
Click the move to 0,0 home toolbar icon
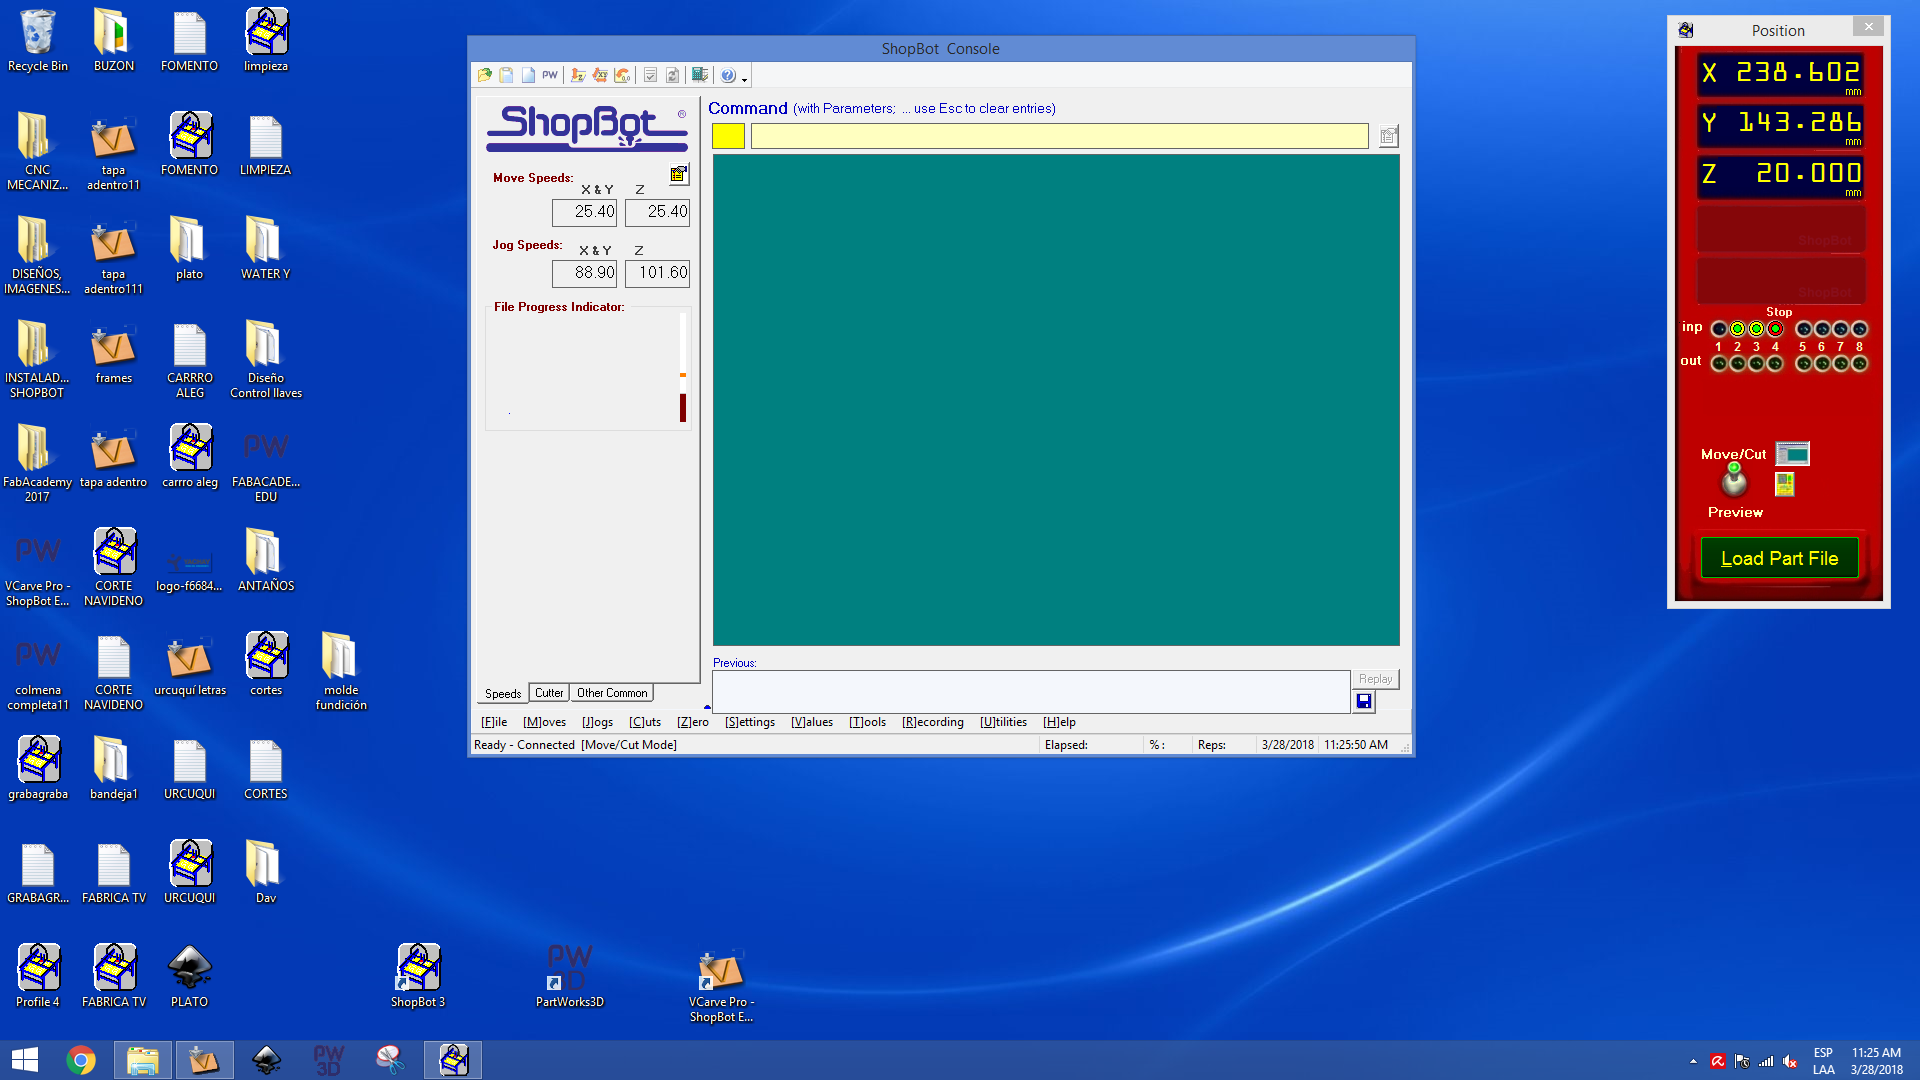(x=622, y=75)
